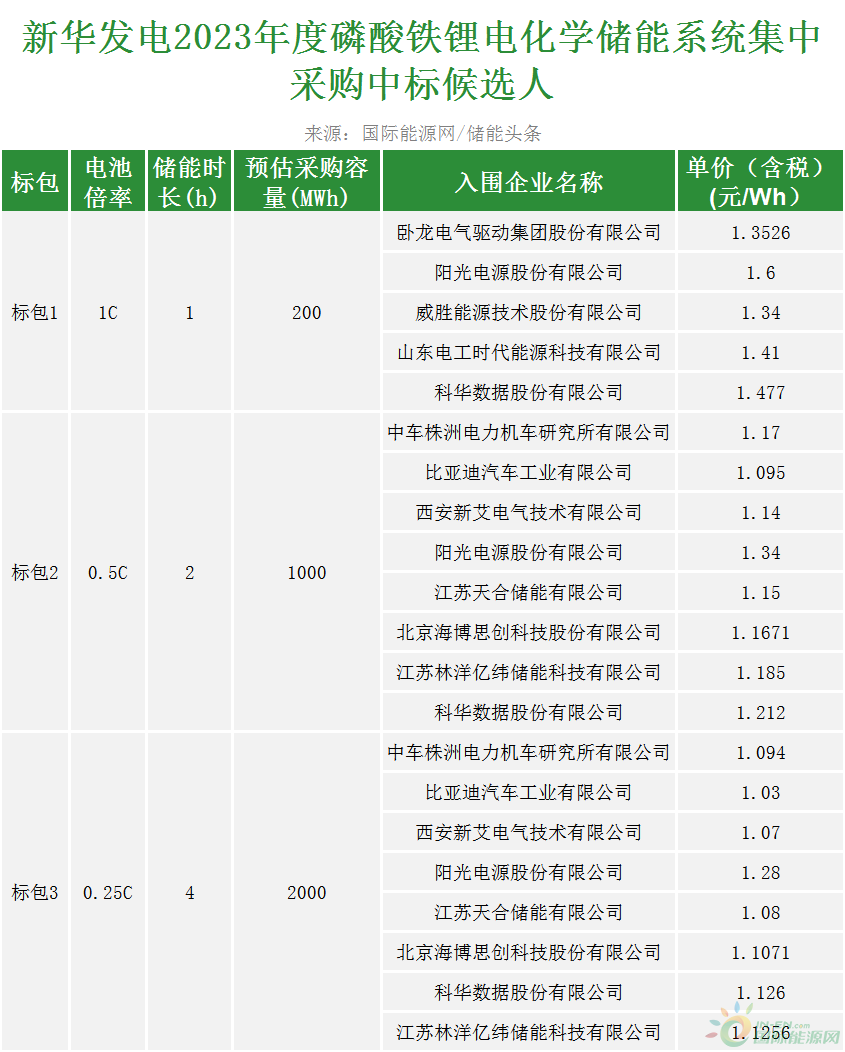Viewport: 845px width, 1052px height.
Task: Select the 1000 MWh capacity cell
Action: [x=307, y=573]
